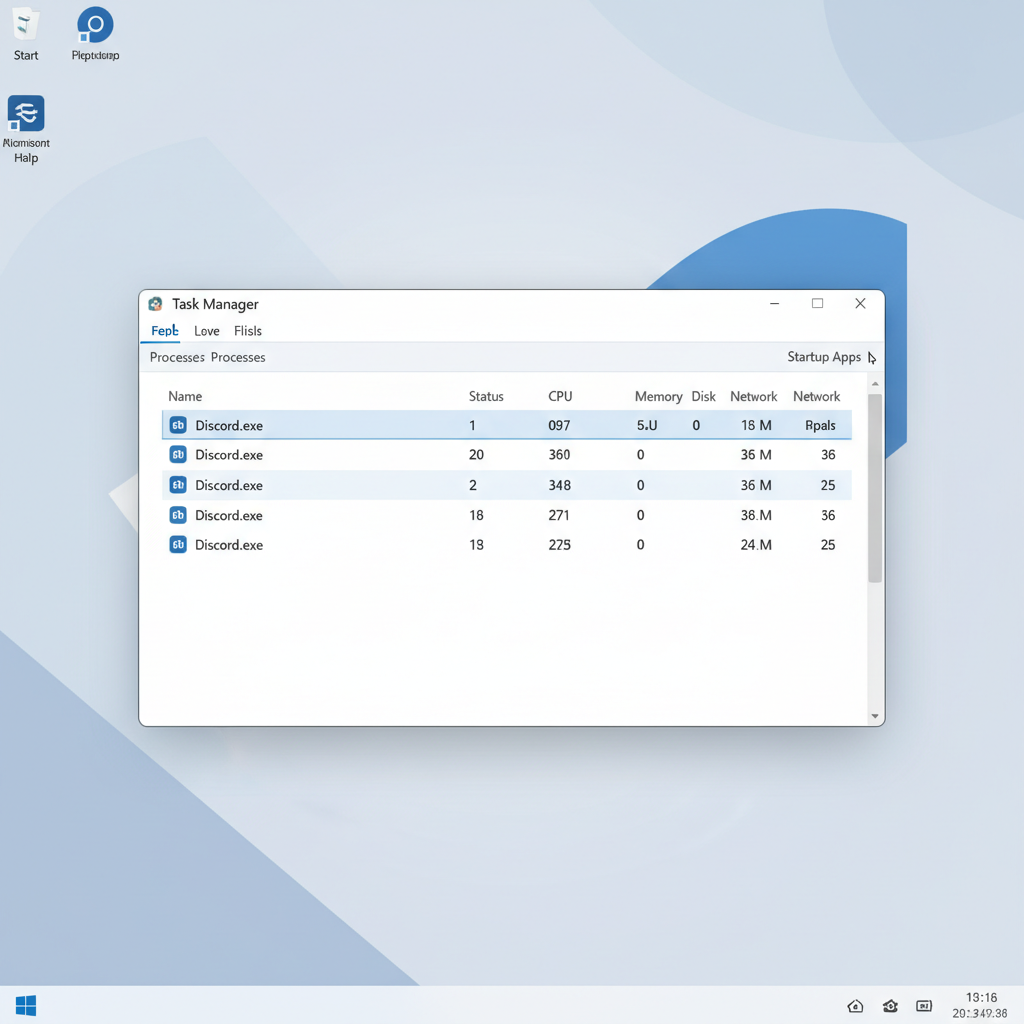Click the Task Manager title bar icon
Screen dimensions: 1024x1024
pyautogui.click(x=155, y=304)
